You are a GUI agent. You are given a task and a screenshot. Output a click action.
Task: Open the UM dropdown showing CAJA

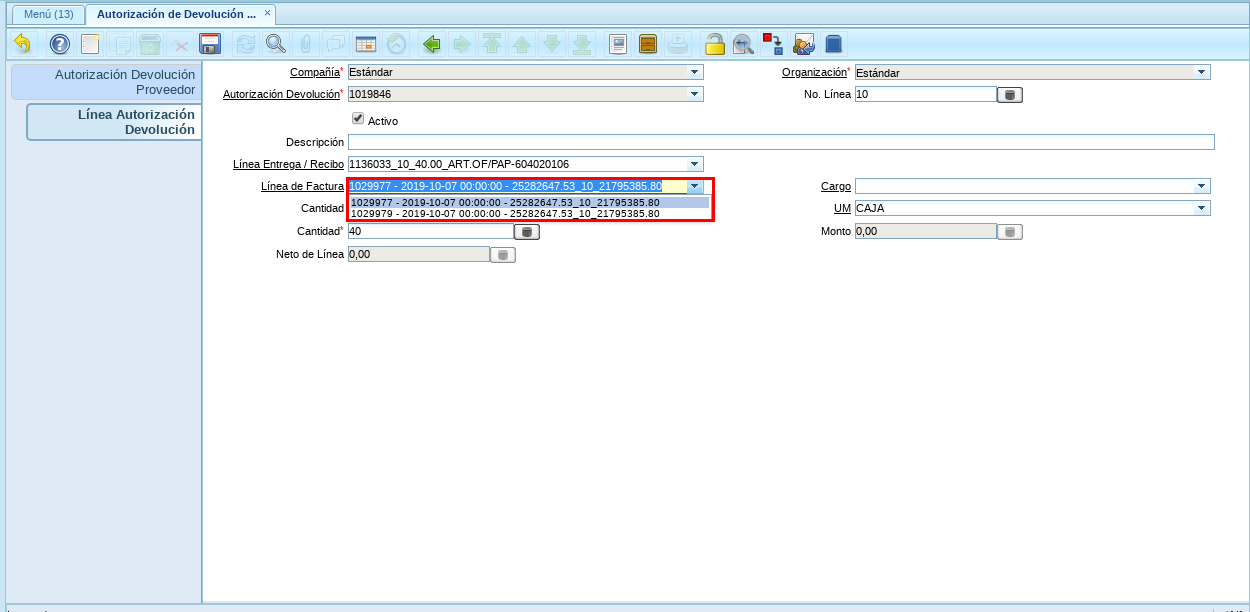pyautogui.click(x=1202, y=208)
